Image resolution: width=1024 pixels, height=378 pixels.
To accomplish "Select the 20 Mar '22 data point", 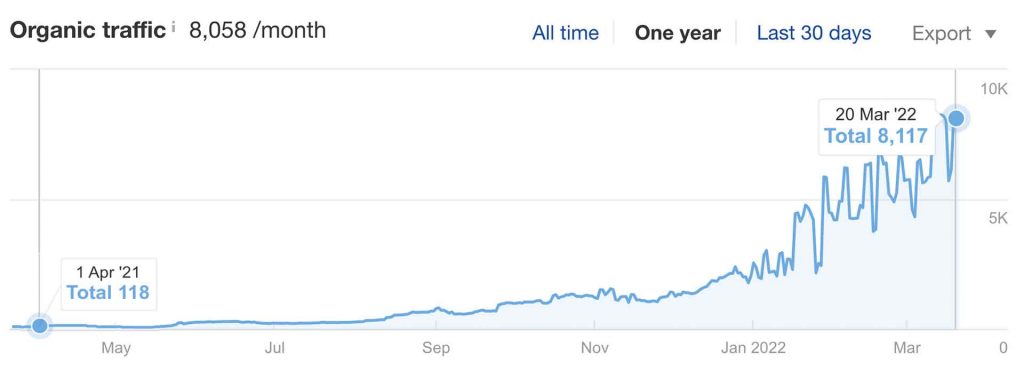I will (x=956, y=118).
